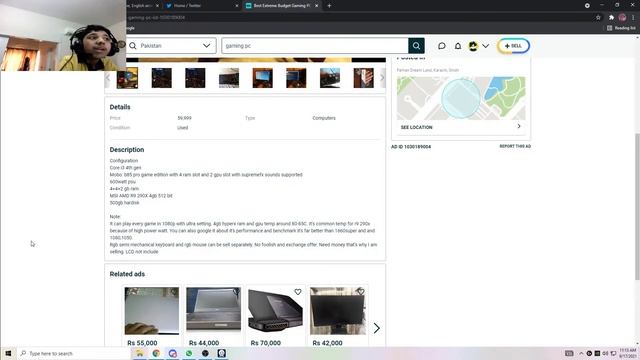Click the Details heading
Viewport: 640px width, 360px height.
coord(120,107)
